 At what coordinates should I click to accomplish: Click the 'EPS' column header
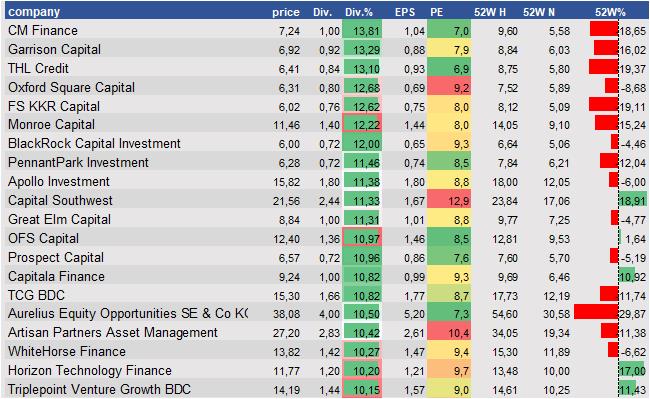(405, 12)
